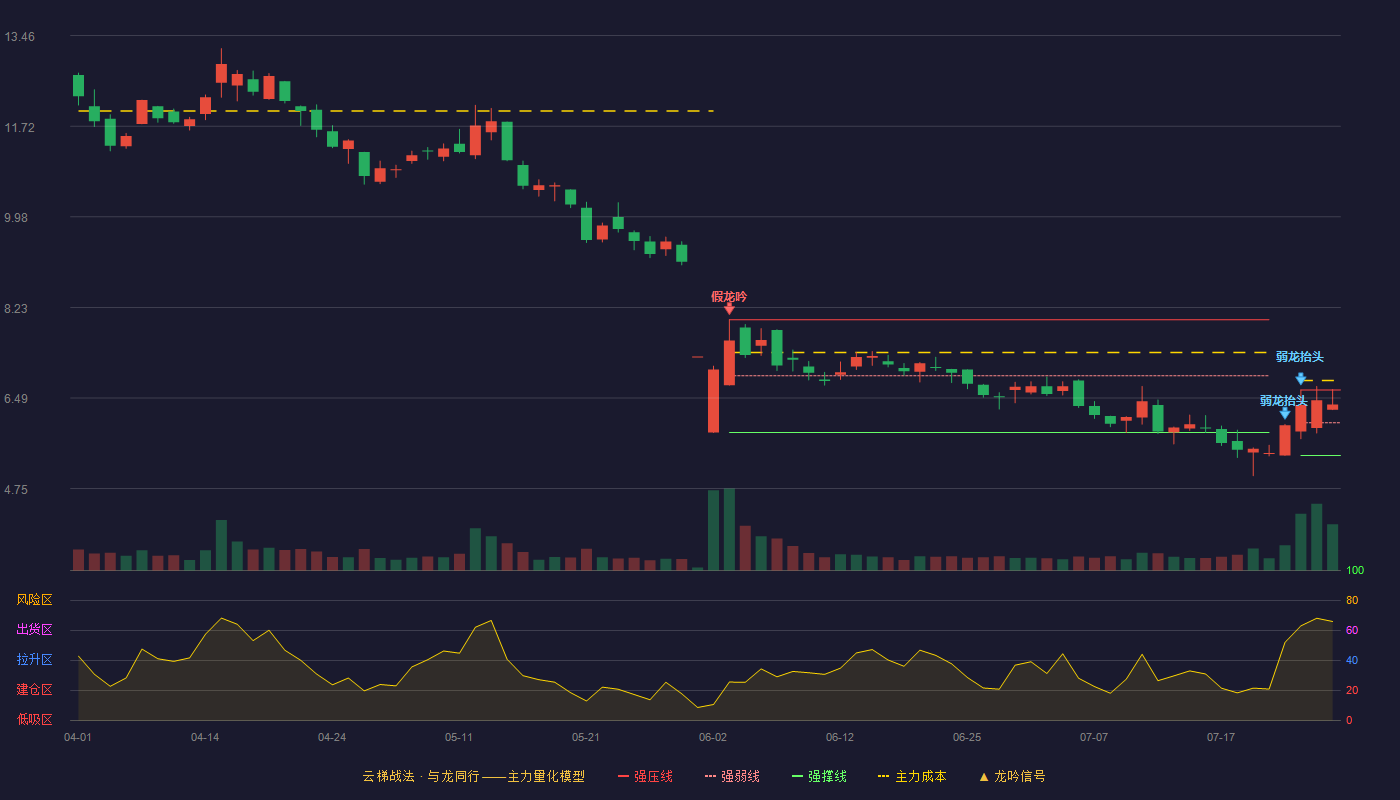Image resolution: width=1400 pixels, height=800 pixels.
Task: Toggle the 强压线 legend item
Action: [x=645, y=776]
